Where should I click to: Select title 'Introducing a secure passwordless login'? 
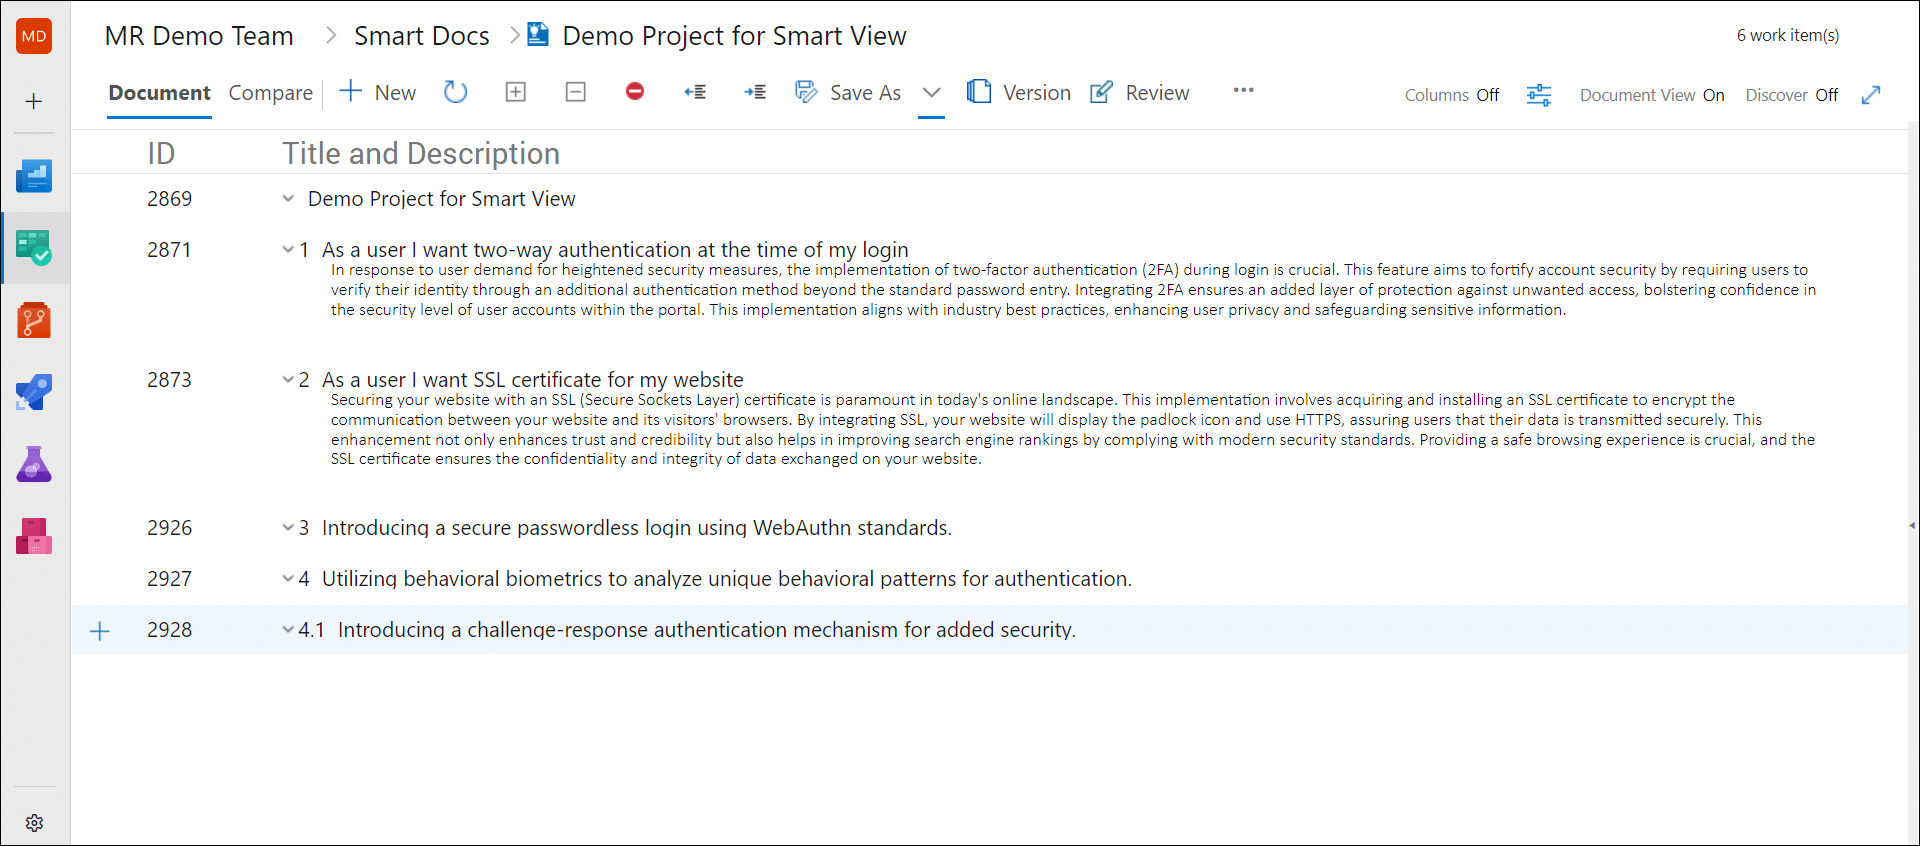tap(637, 527)
